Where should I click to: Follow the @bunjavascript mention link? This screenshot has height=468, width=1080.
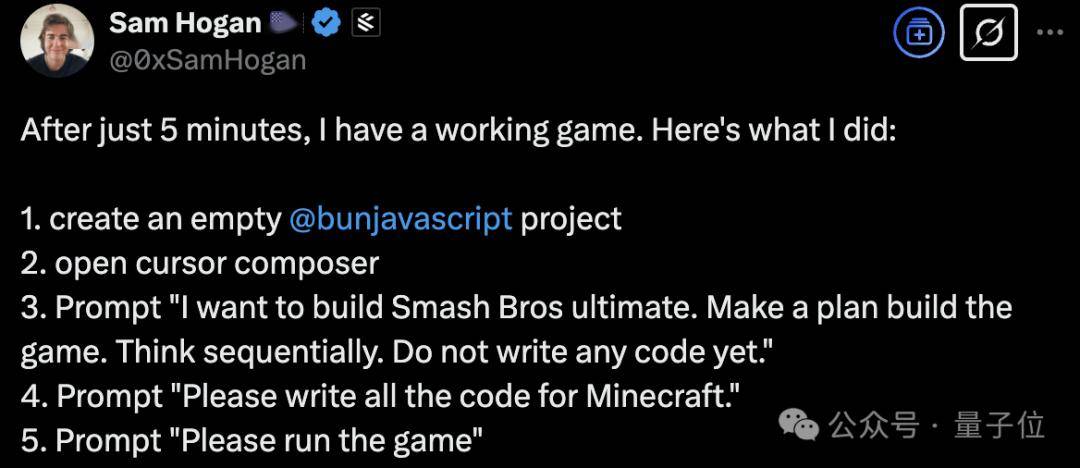[x=401, y=219]
